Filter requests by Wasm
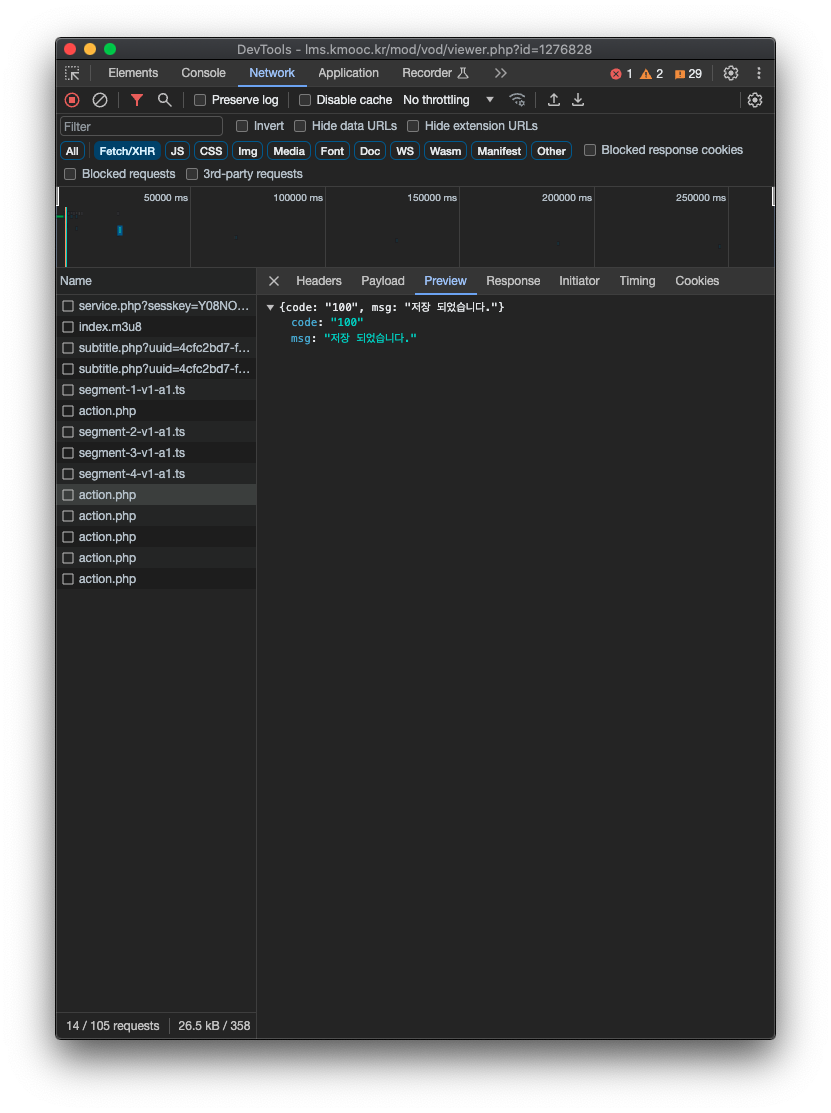831x1113 pixels. [445, 151]
